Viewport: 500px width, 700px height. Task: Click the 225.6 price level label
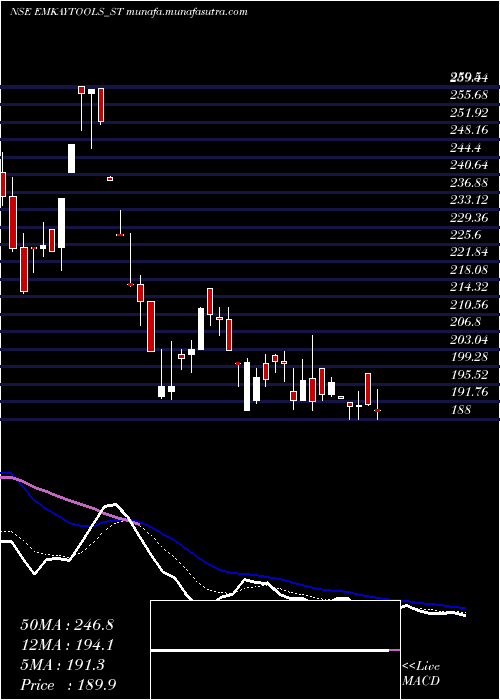pos(465,235)
